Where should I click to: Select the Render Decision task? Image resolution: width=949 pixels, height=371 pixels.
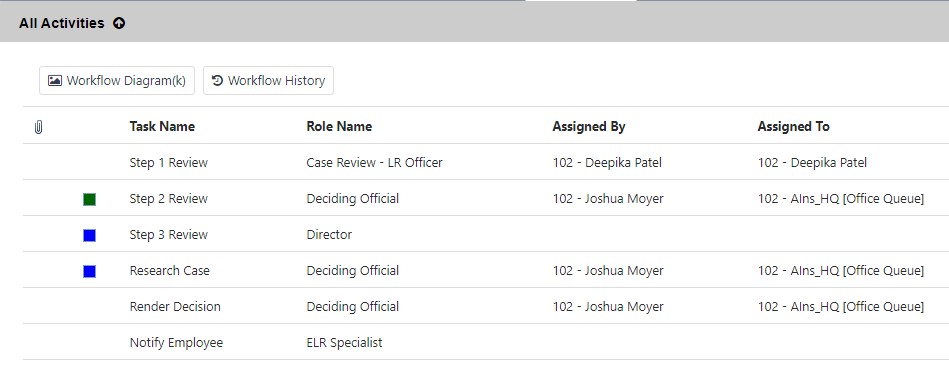pos(175,306)
